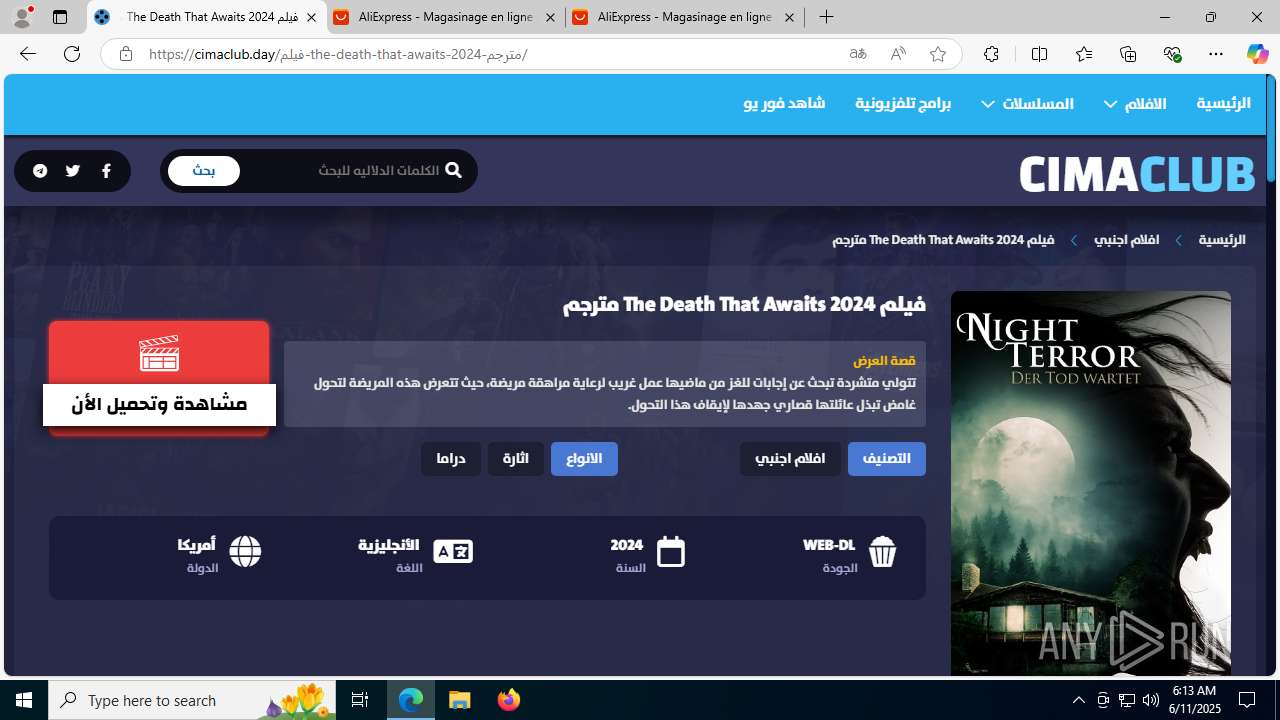Expand the الافلام dropdown menu

(1135, 104)
